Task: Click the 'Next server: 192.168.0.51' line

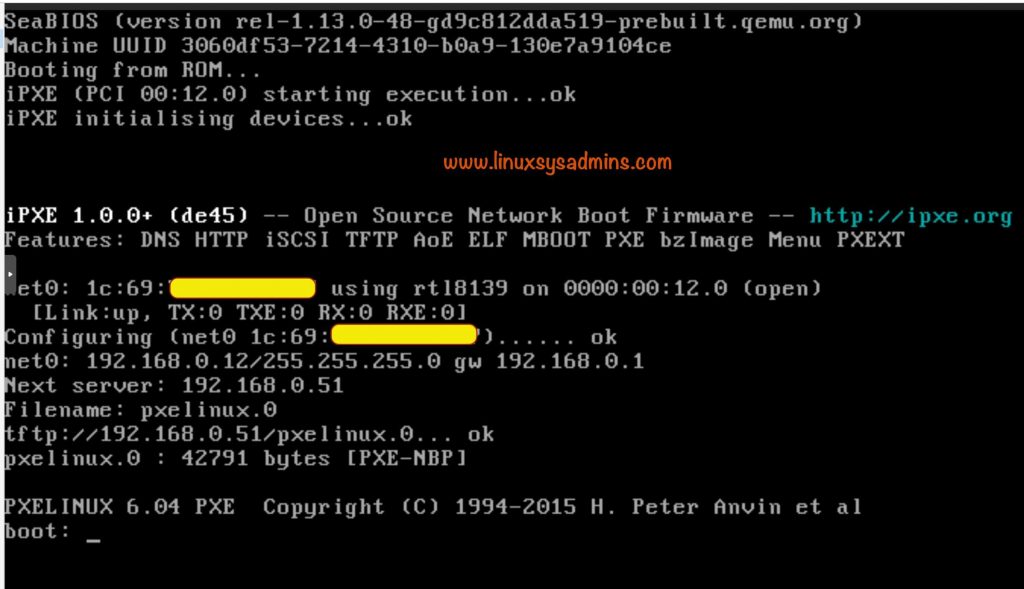Action: coord(174,385)
